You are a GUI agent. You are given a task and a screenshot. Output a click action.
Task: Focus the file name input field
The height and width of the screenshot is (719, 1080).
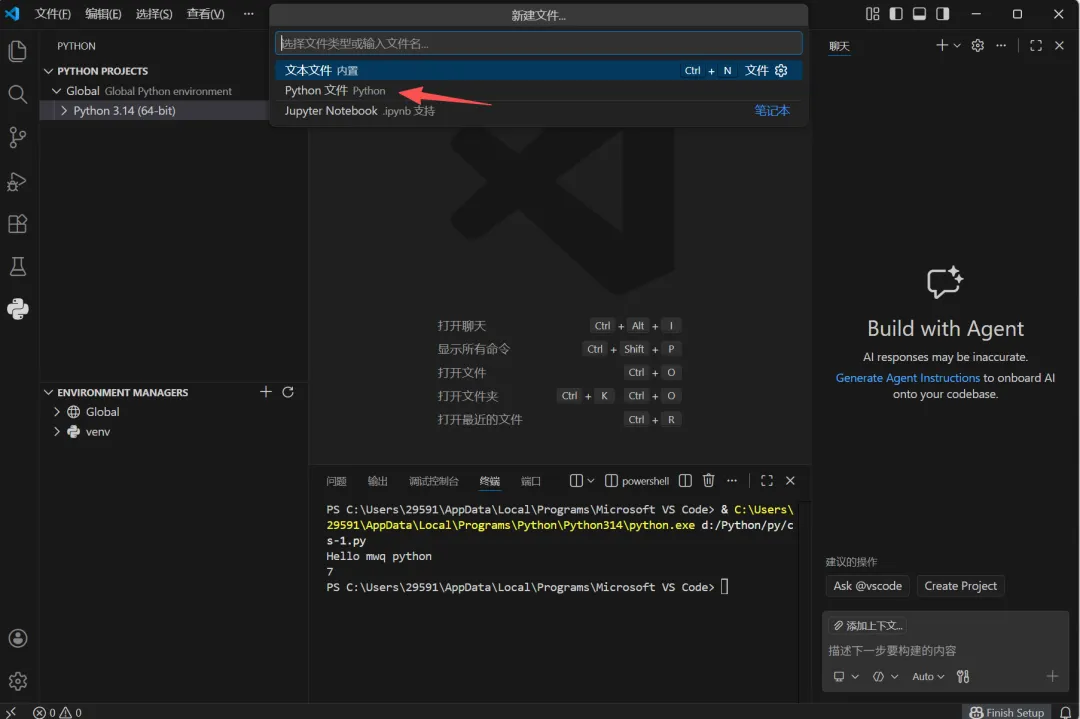(x=539, y=43)
